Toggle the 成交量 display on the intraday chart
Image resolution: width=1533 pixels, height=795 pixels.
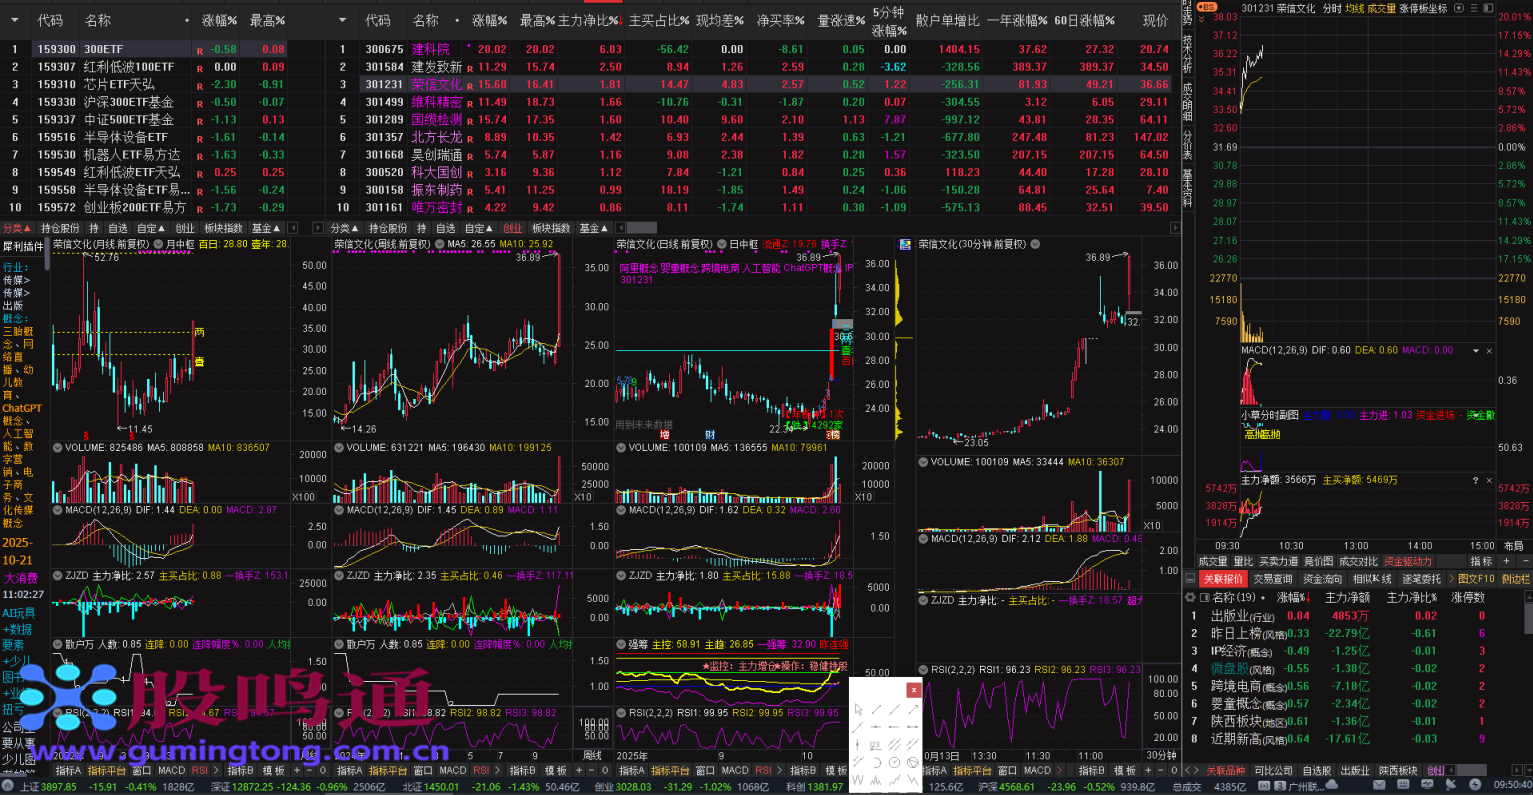(x=1381, y=8)
